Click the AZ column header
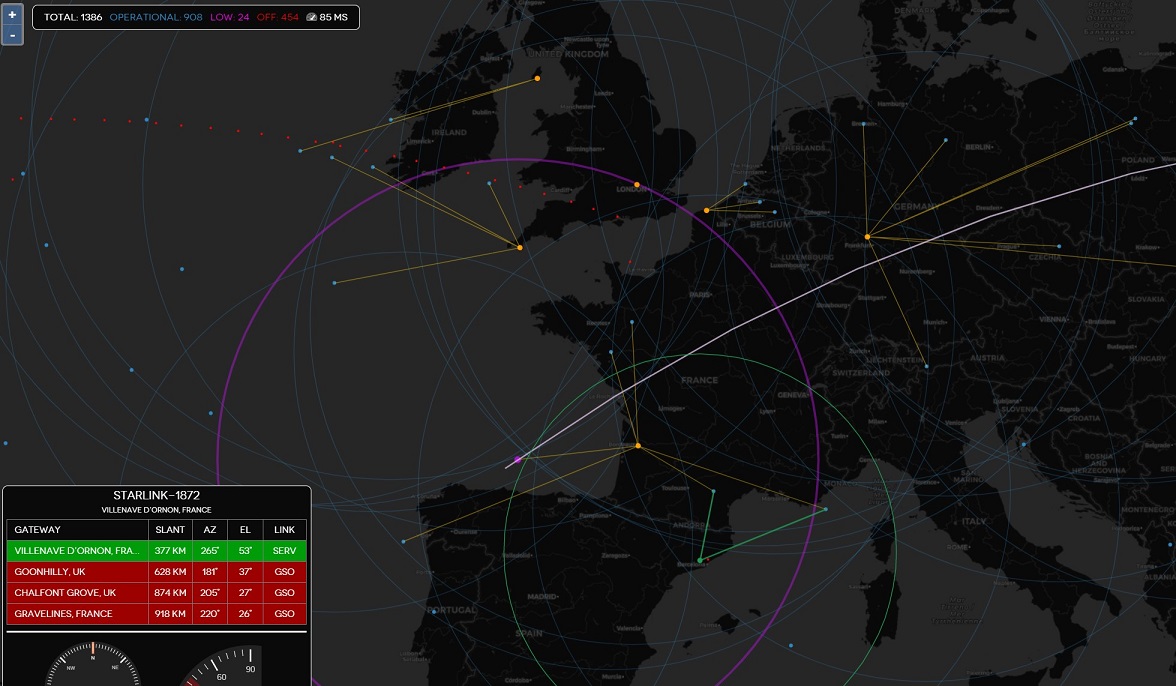Image resolution: width=1176 pixels, height=686 pixels. pos(210,529)
